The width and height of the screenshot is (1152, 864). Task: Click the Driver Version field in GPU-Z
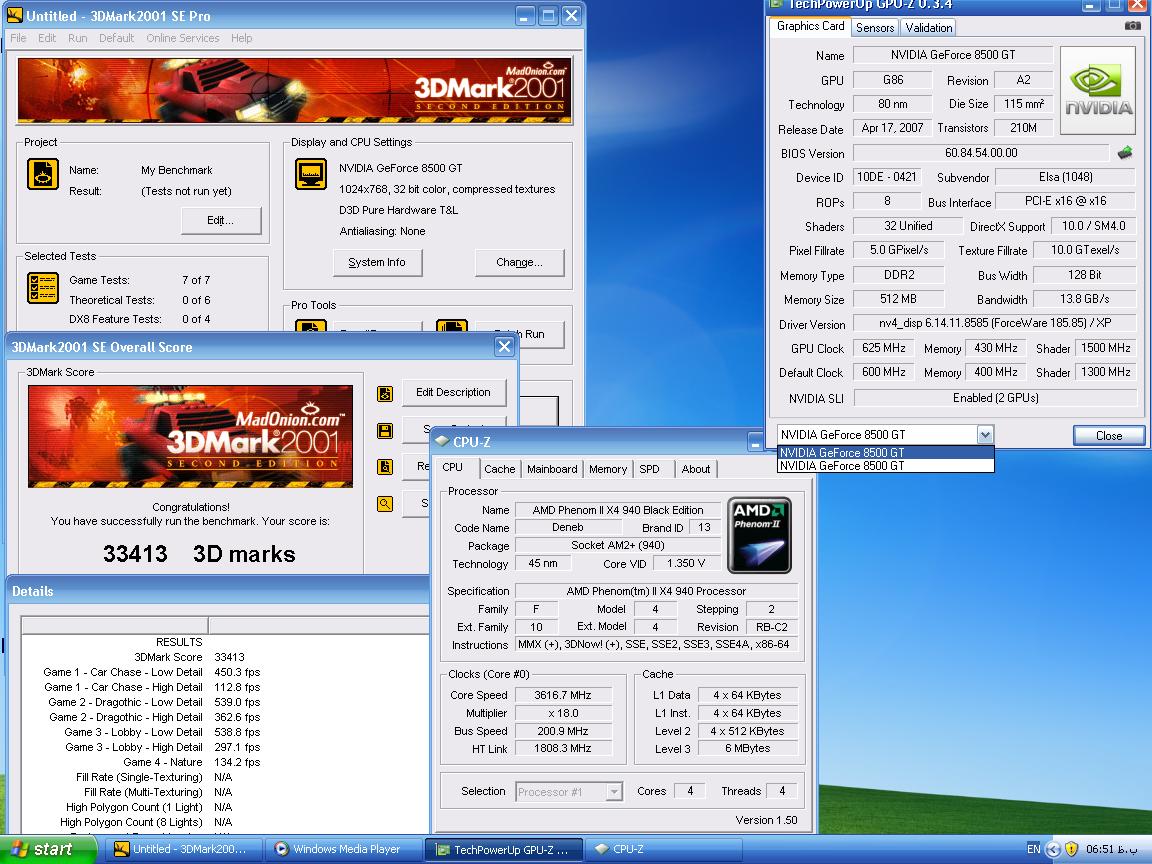995,323
